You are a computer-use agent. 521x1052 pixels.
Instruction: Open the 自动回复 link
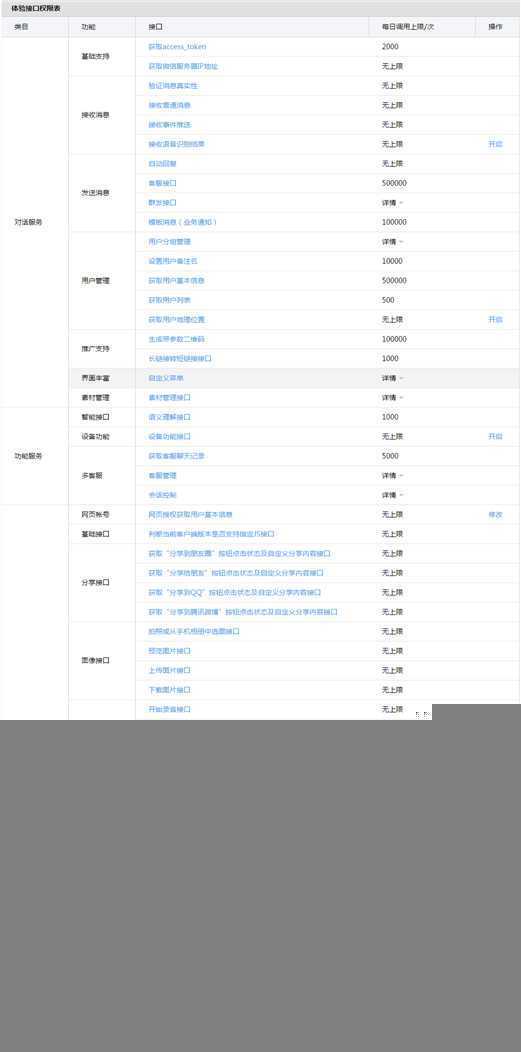tap(162, 164)
